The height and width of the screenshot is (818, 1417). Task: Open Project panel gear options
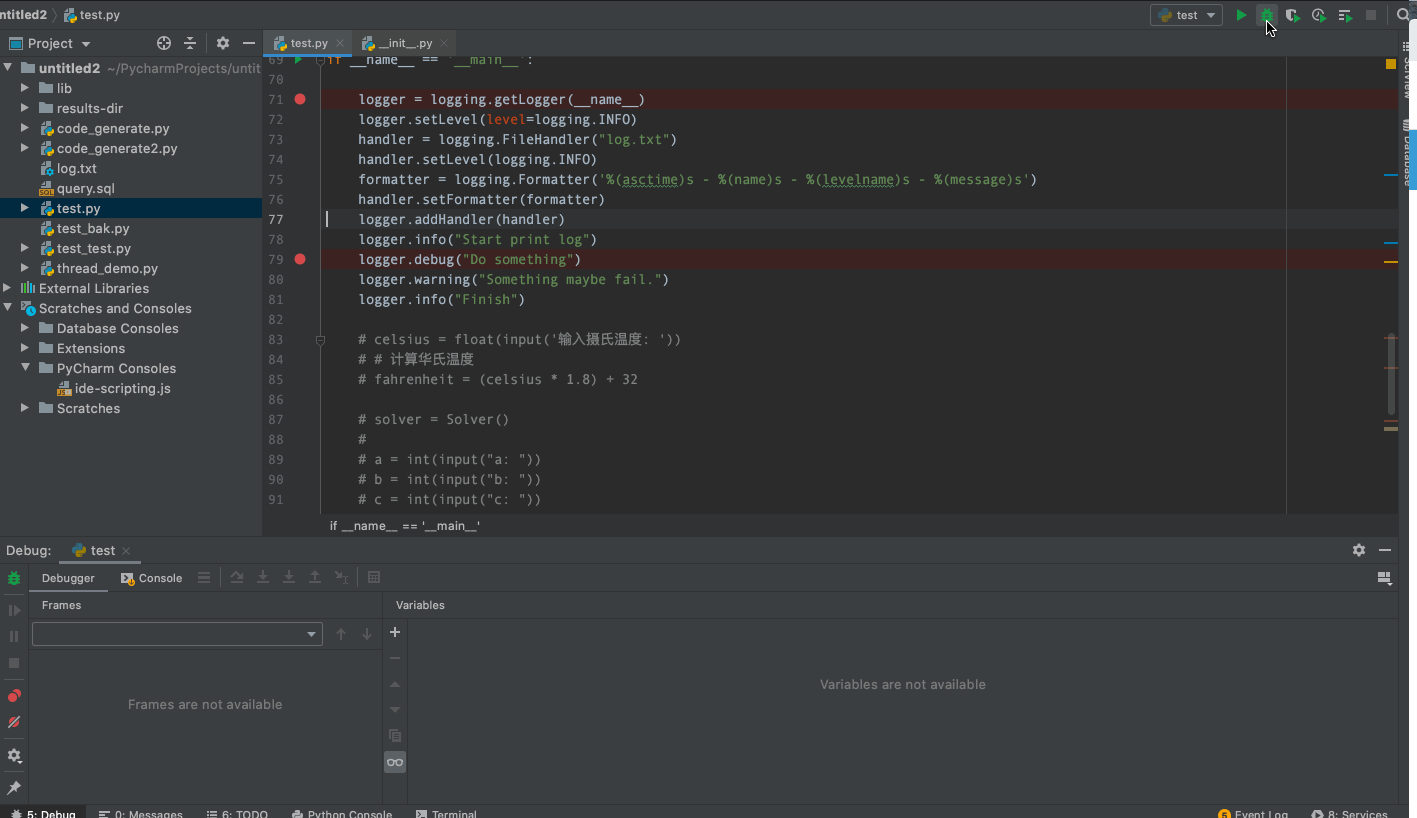223,43
